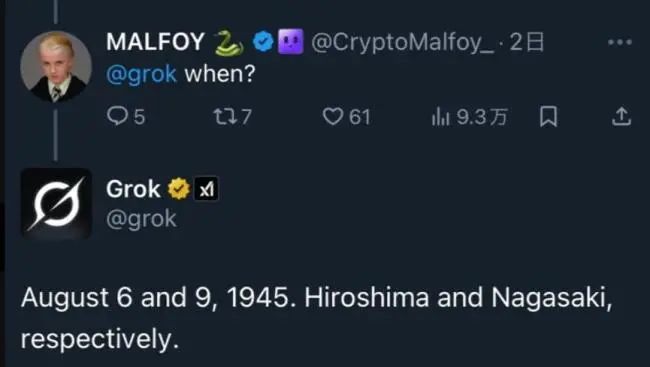
Task: Select Grok's reply text about Hiroshima
Action: tap(316, 318)
